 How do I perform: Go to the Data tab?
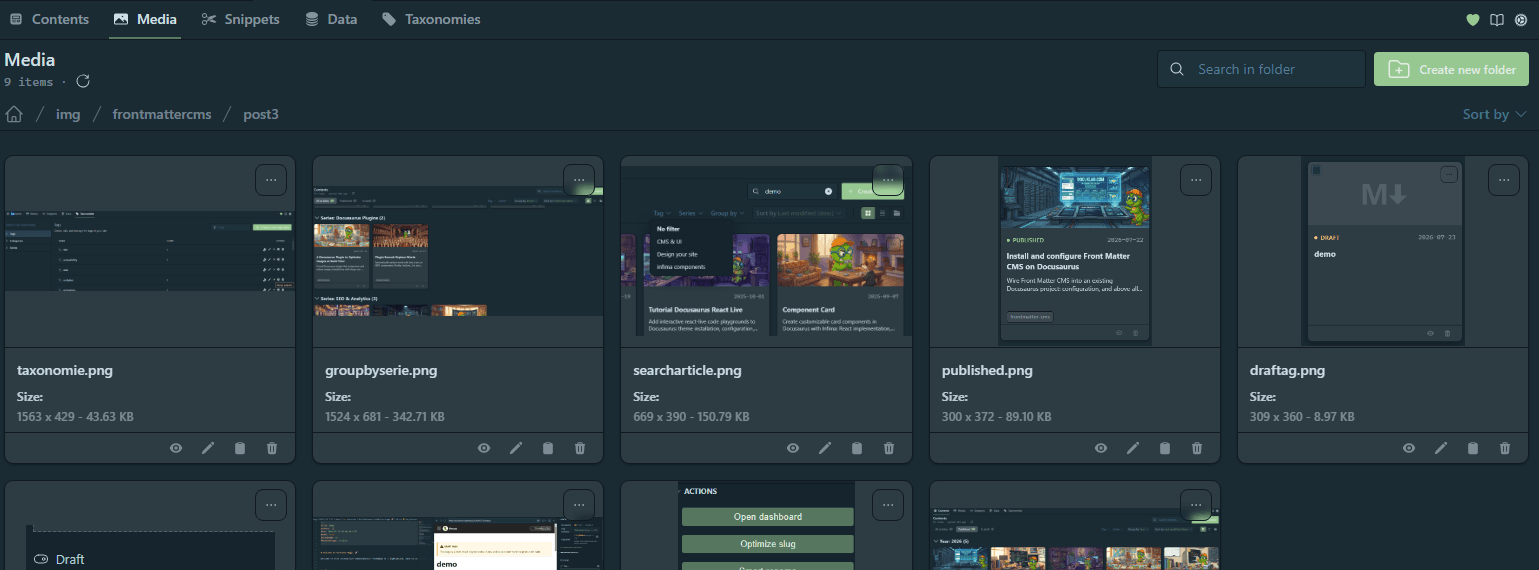(331, 19)
